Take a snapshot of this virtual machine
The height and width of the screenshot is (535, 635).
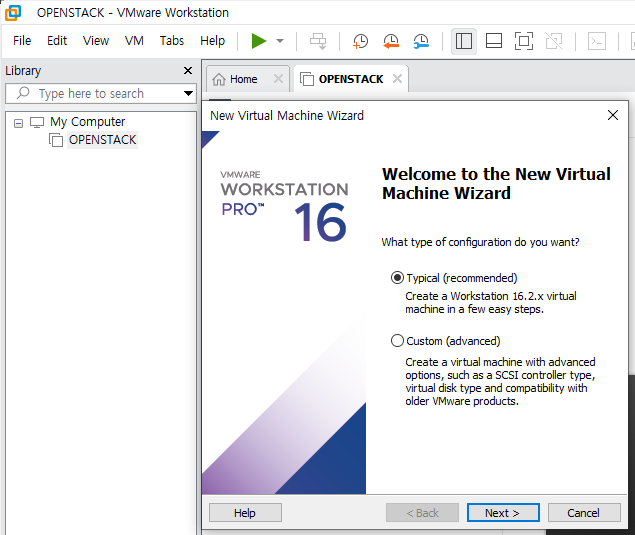pos(360,41)
